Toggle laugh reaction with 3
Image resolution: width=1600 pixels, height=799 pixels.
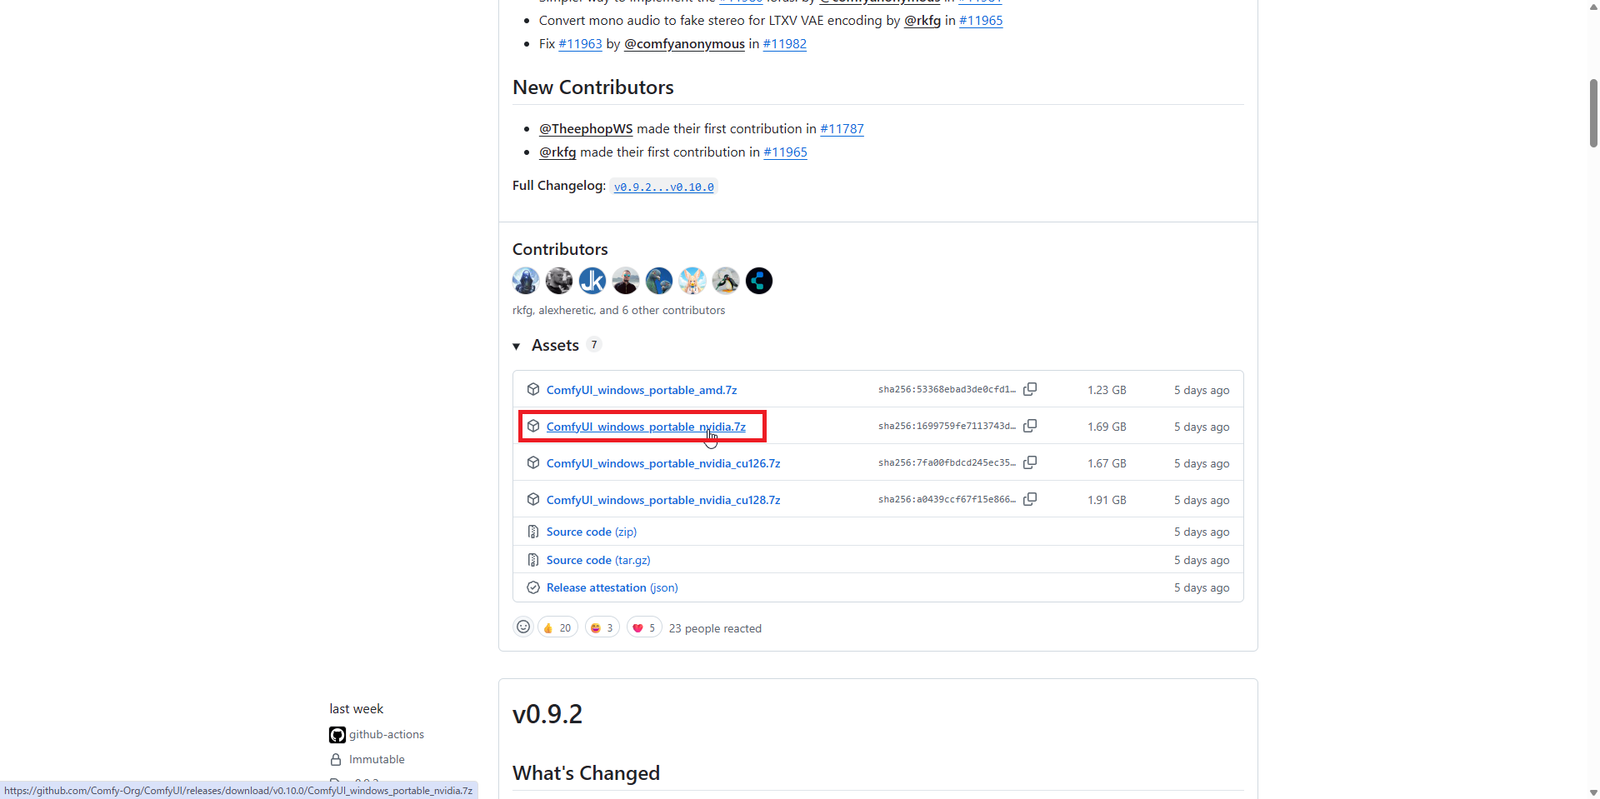602,628
